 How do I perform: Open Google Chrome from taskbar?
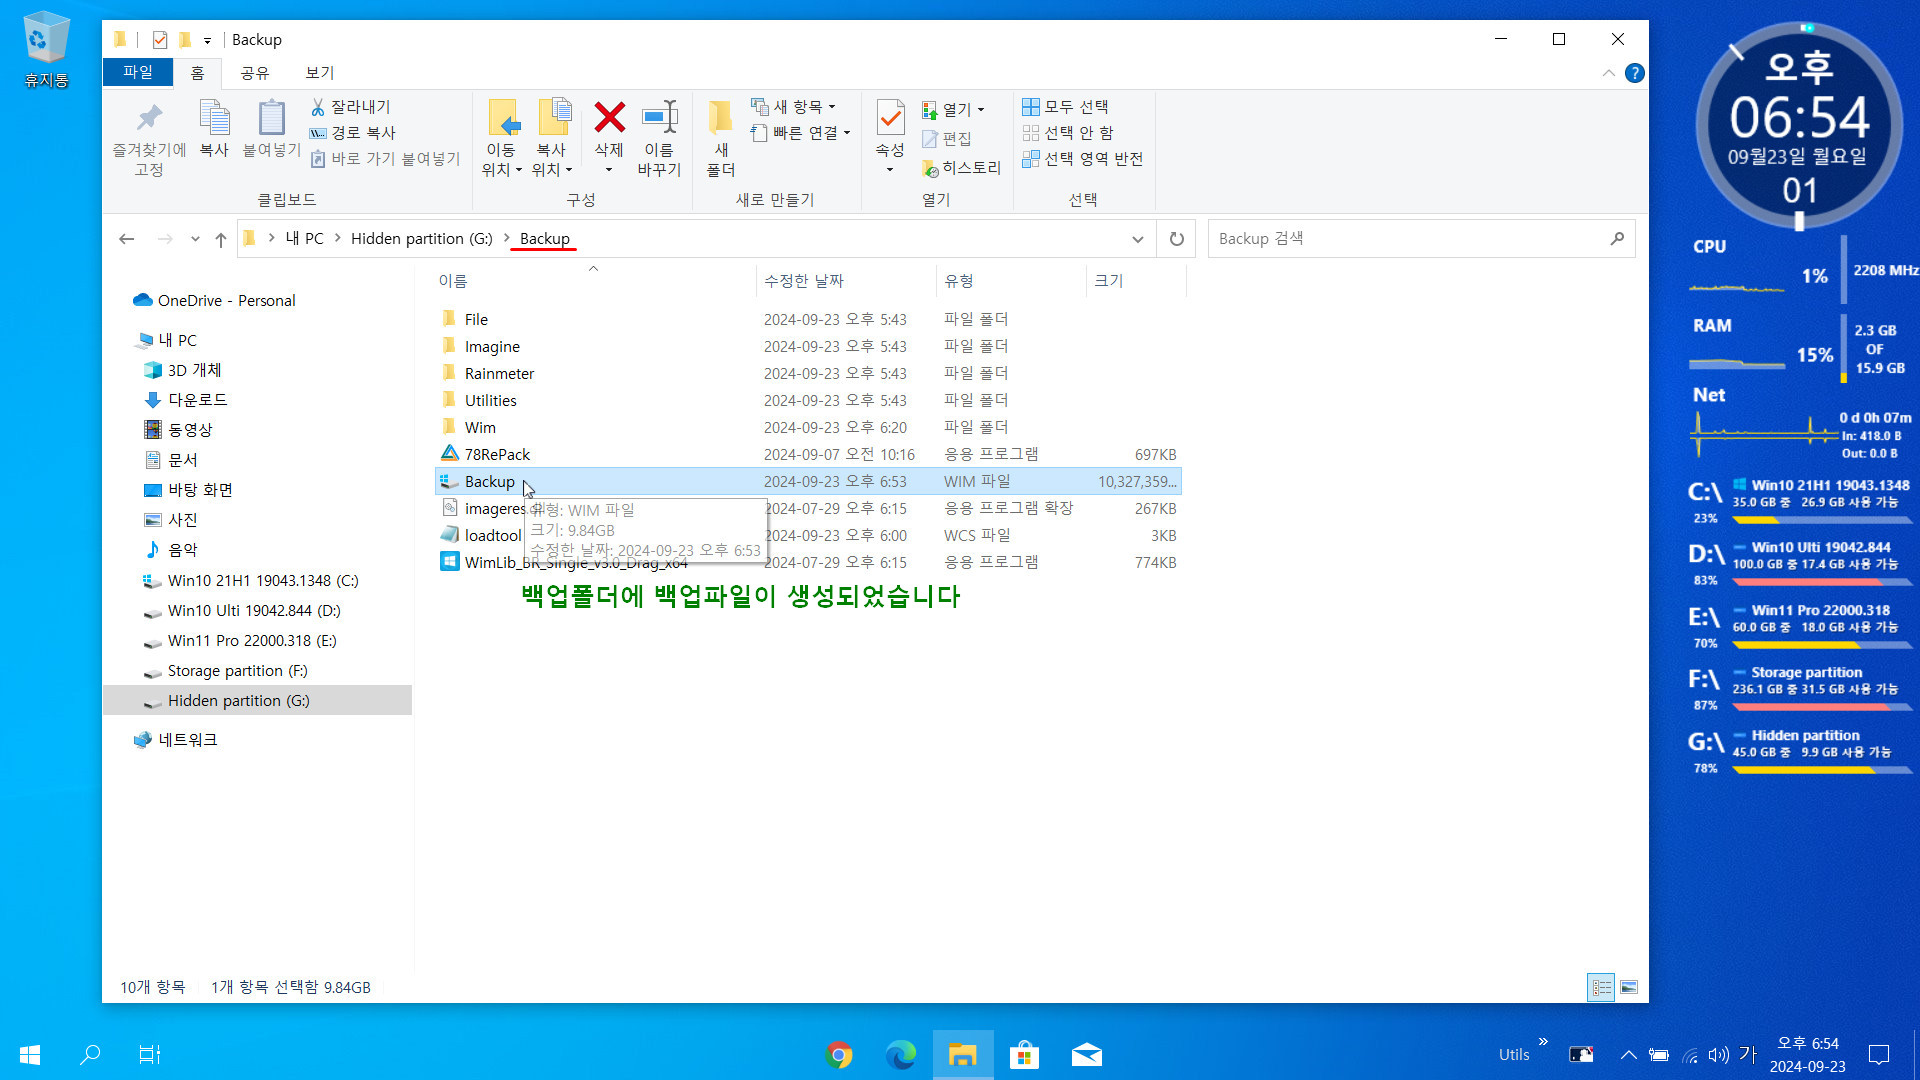[839, 1055]
